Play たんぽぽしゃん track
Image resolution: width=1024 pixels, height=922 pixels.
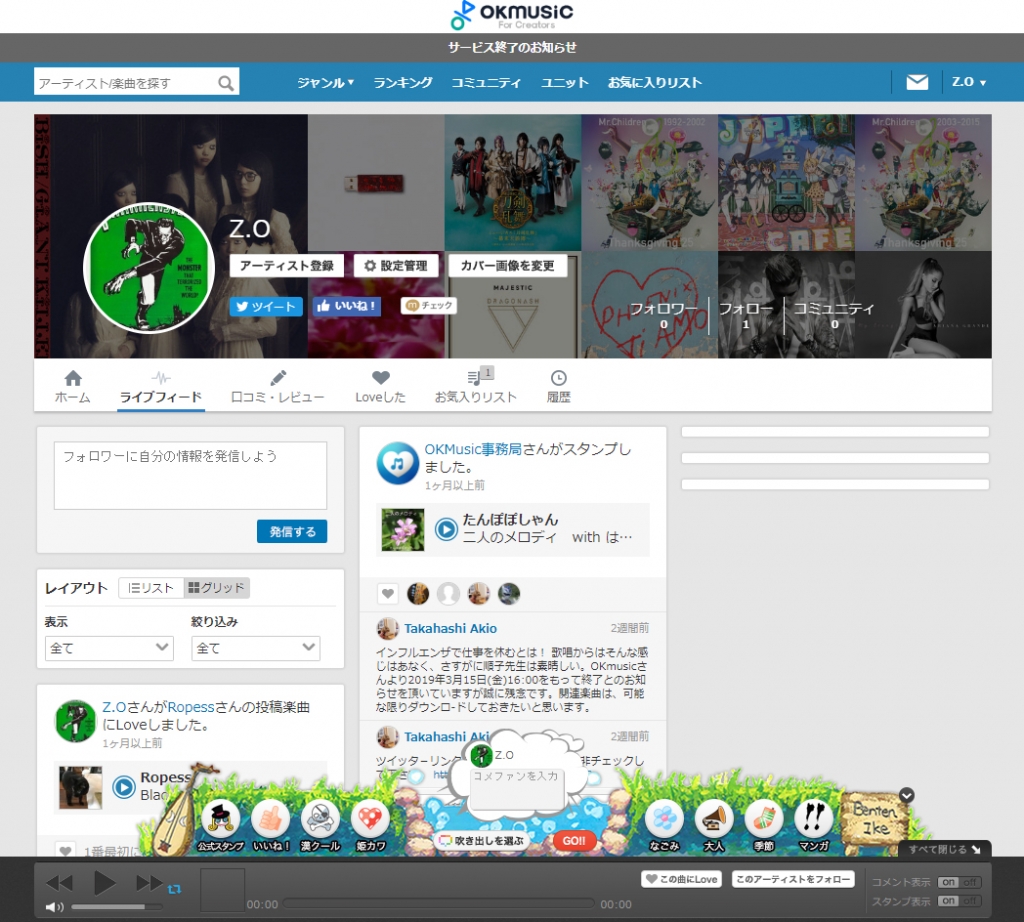446,529
